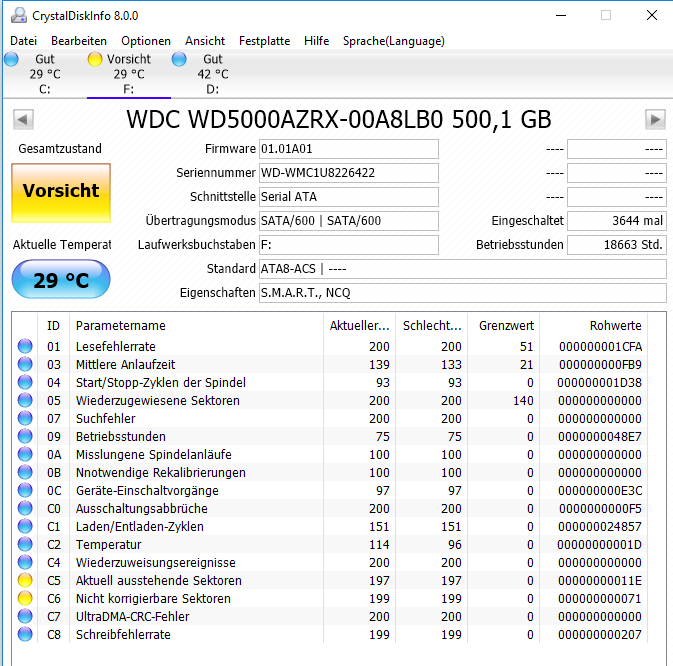Click status orb of UltraDMA-CRC-Fehler row
Screen dimensions: 673x666
[25, 616]
